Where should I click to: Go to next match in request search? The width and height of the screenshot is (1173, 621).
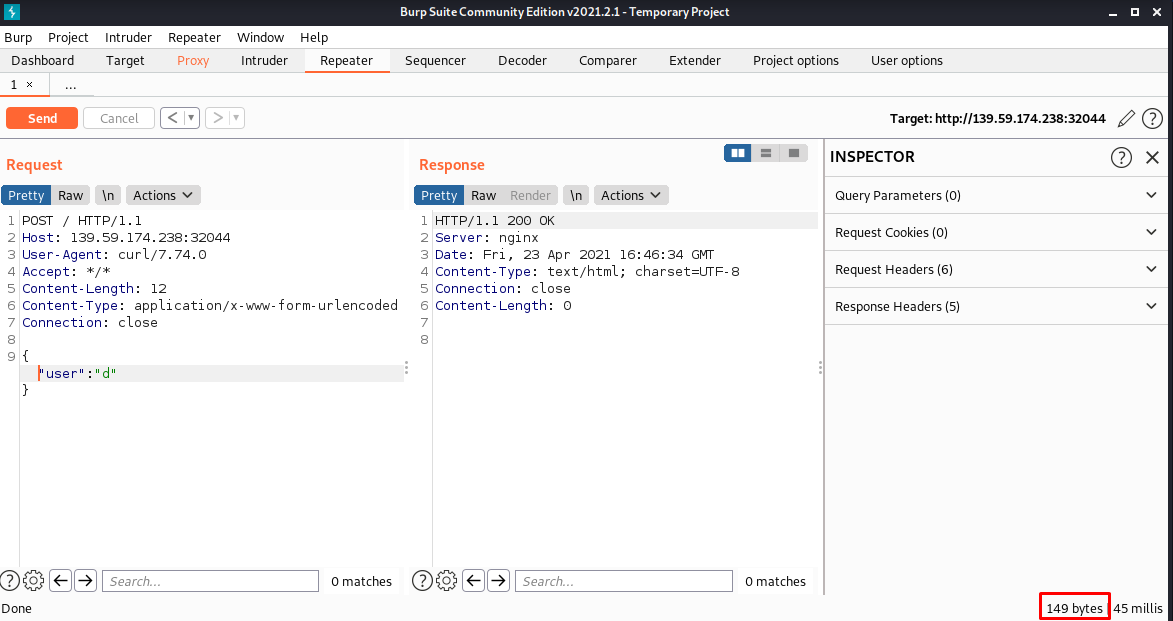tap(85, 581)
